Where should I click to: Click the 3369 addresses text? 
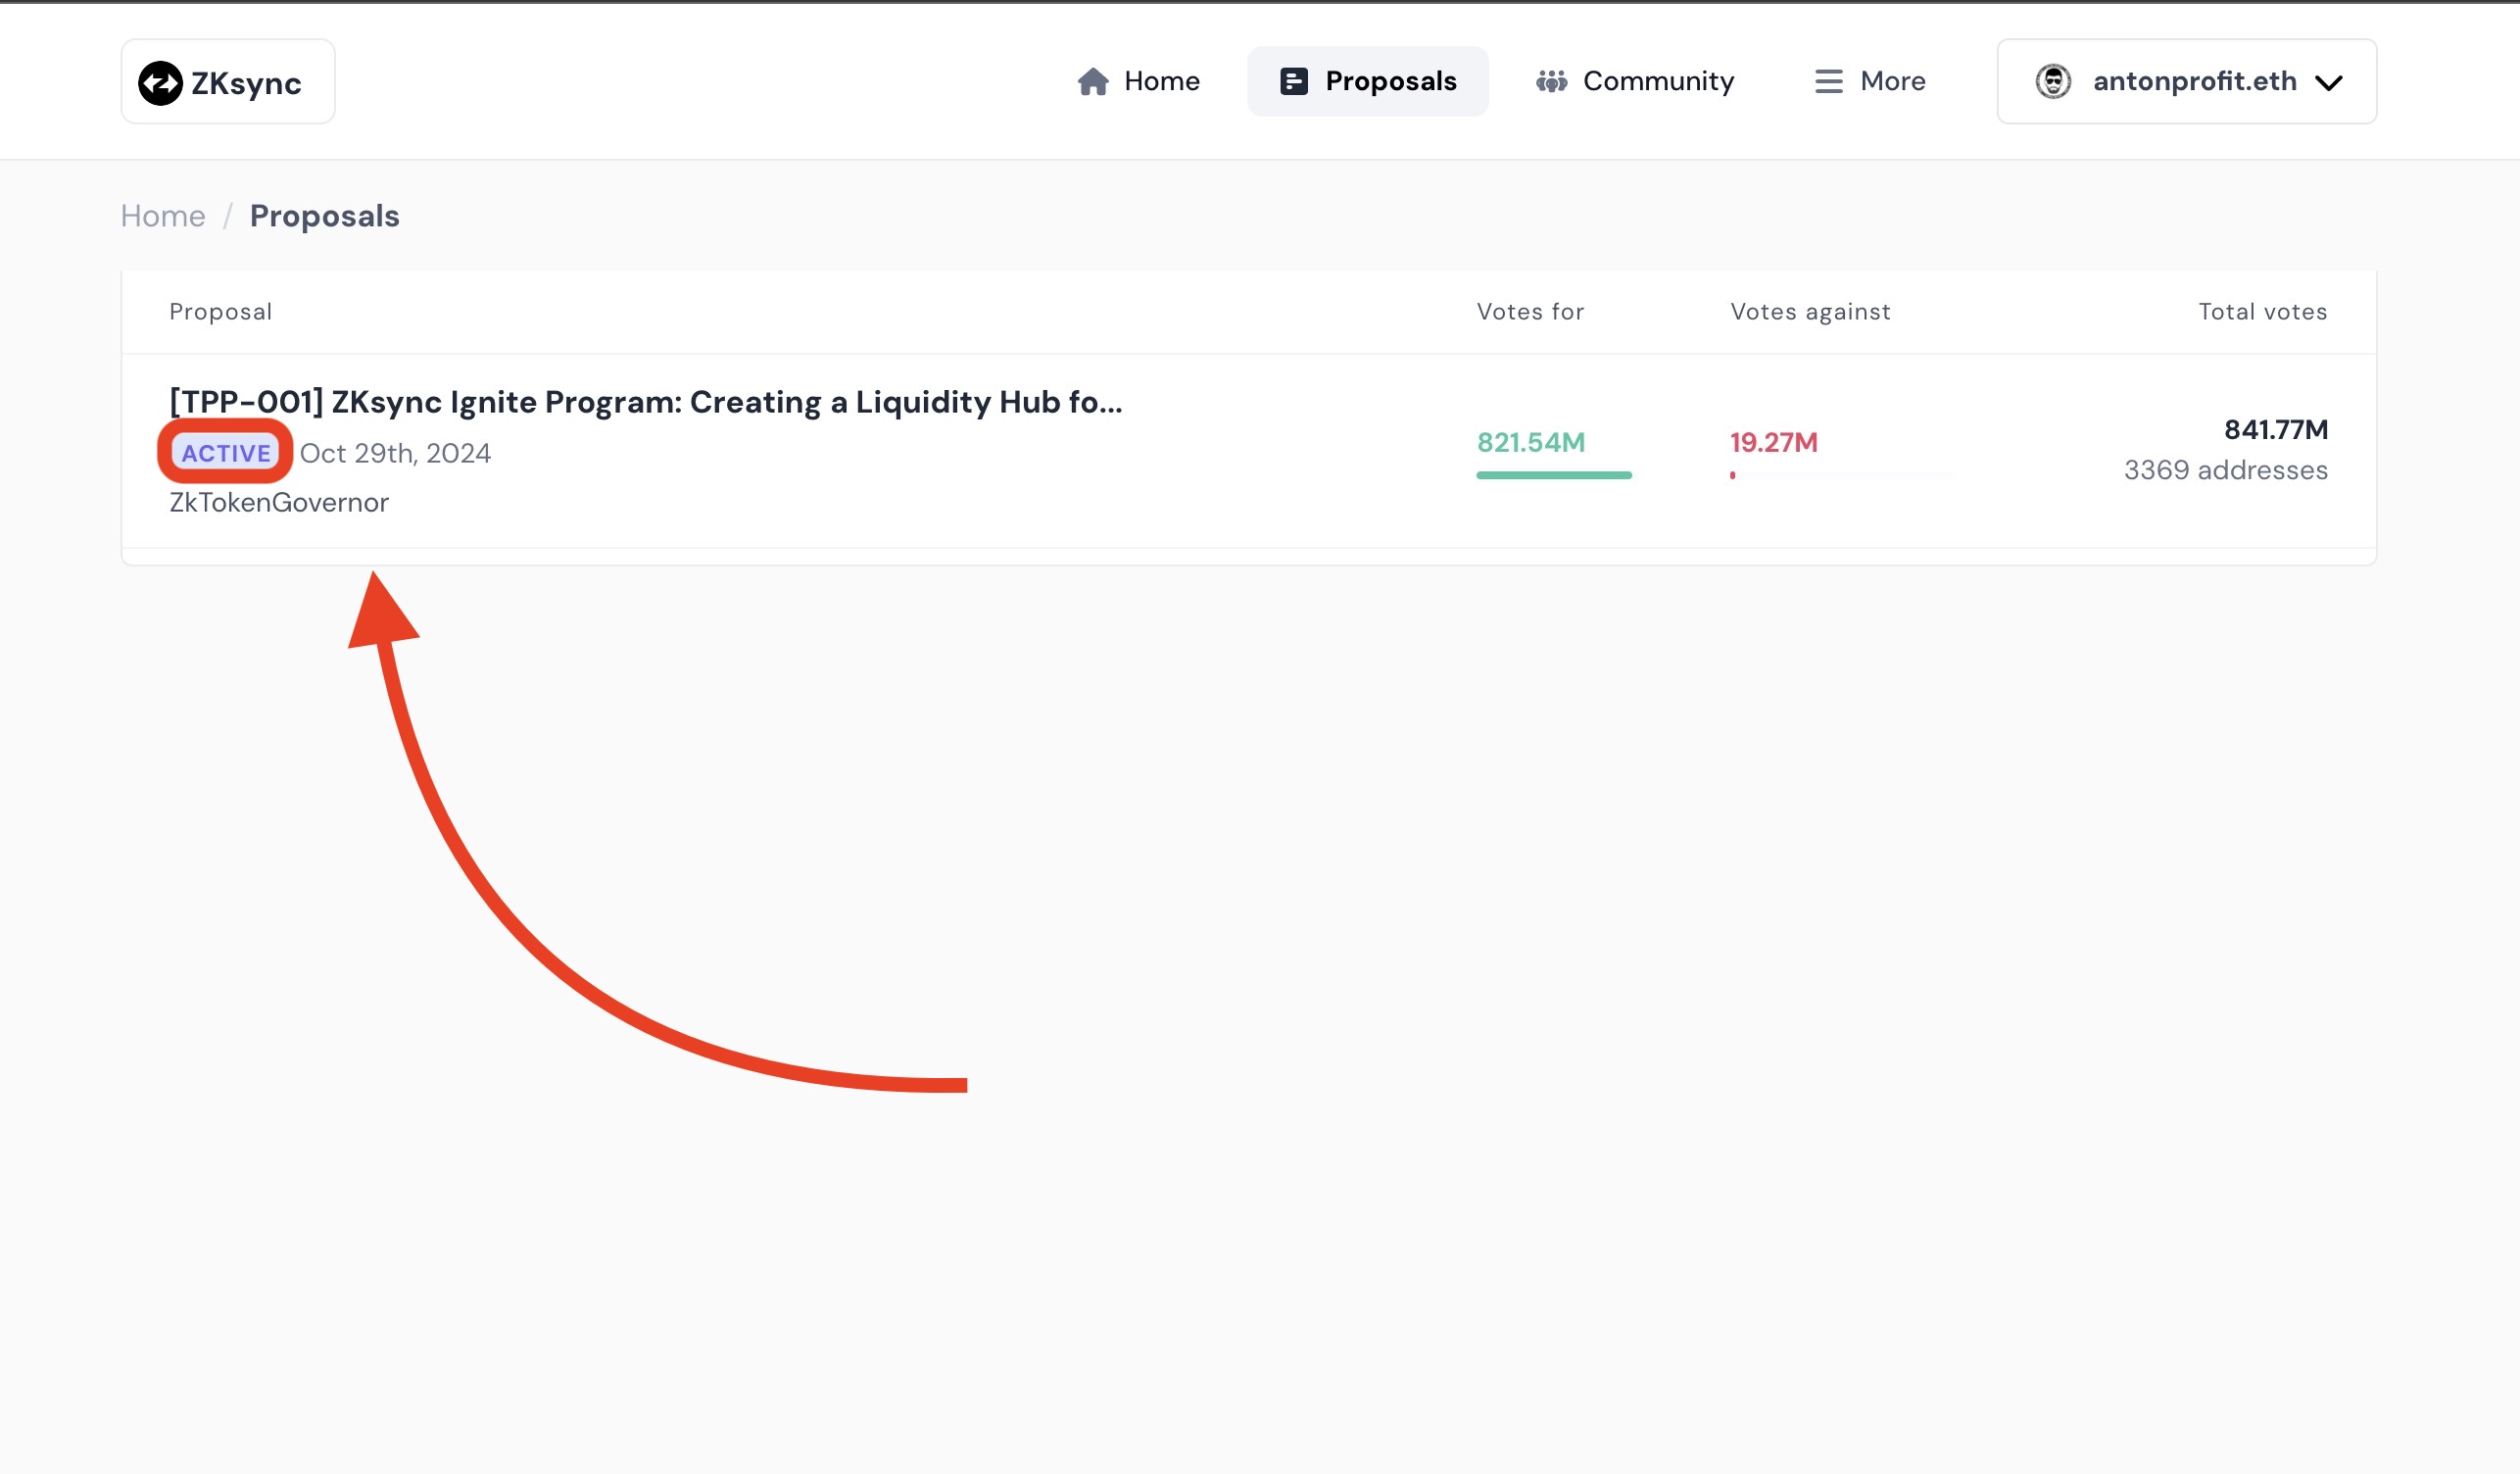(2225, 470)
